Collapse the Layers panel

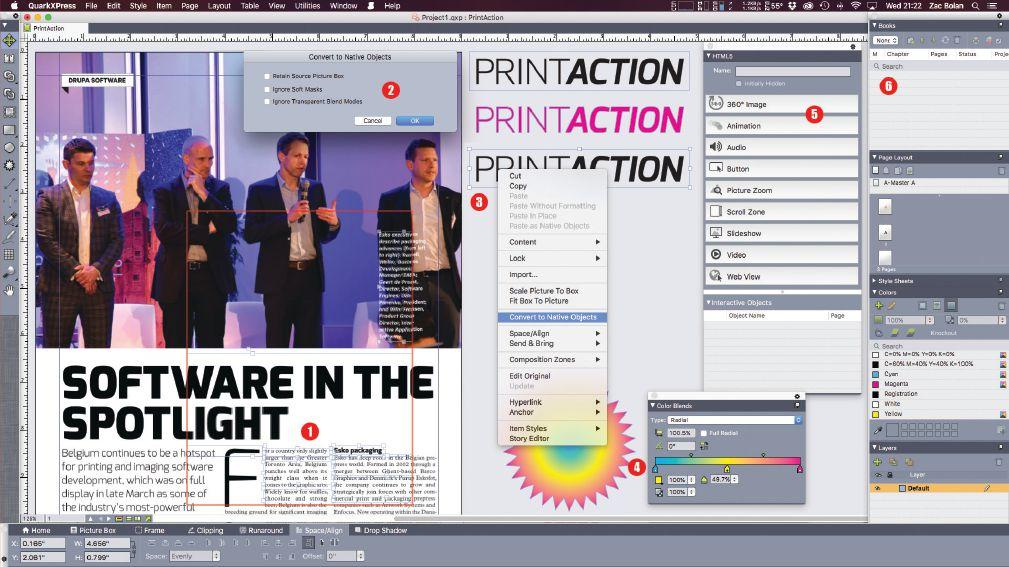(x=875, y=447)
